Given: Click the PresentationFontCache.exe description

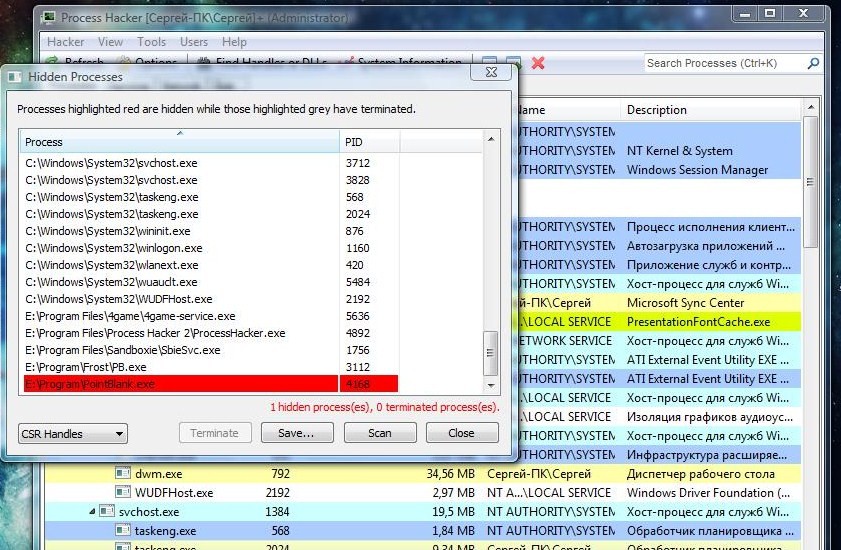Looking at the screenshot, I should pos(698,322).
